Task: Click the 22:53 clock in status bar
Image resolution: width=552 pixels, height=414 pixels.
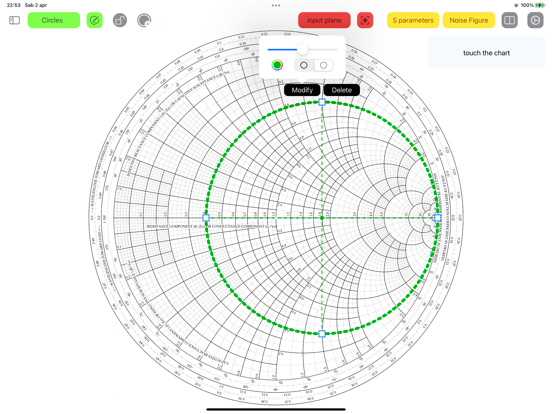Action: tap(13, 5)
